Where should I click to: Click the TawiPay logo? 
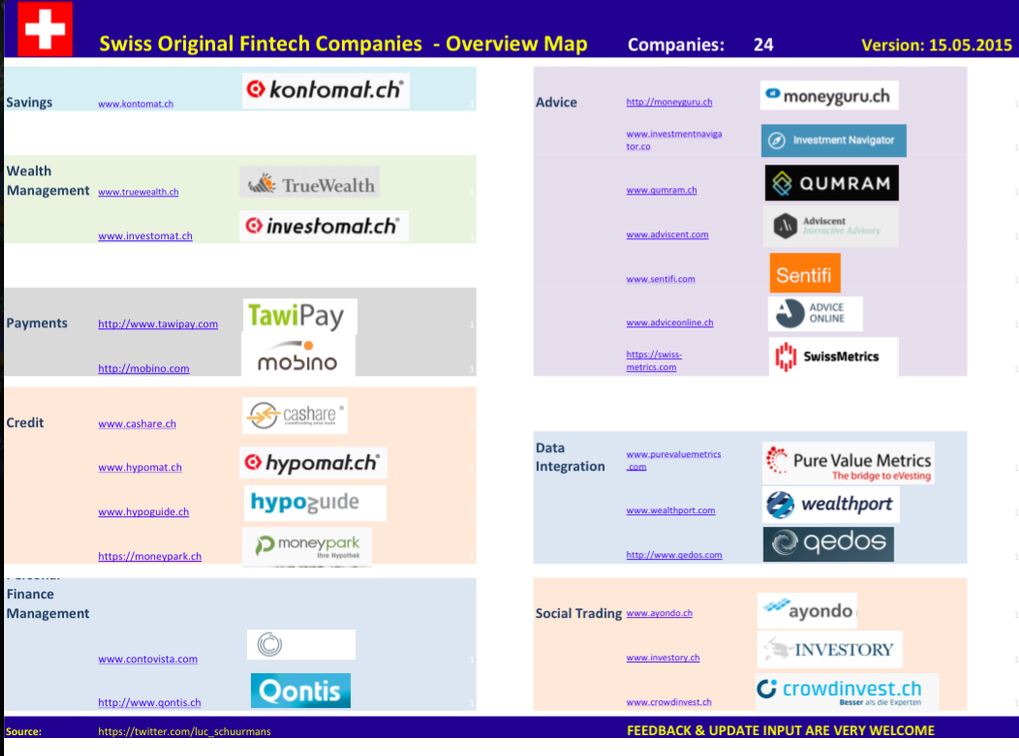pos(300,316)
